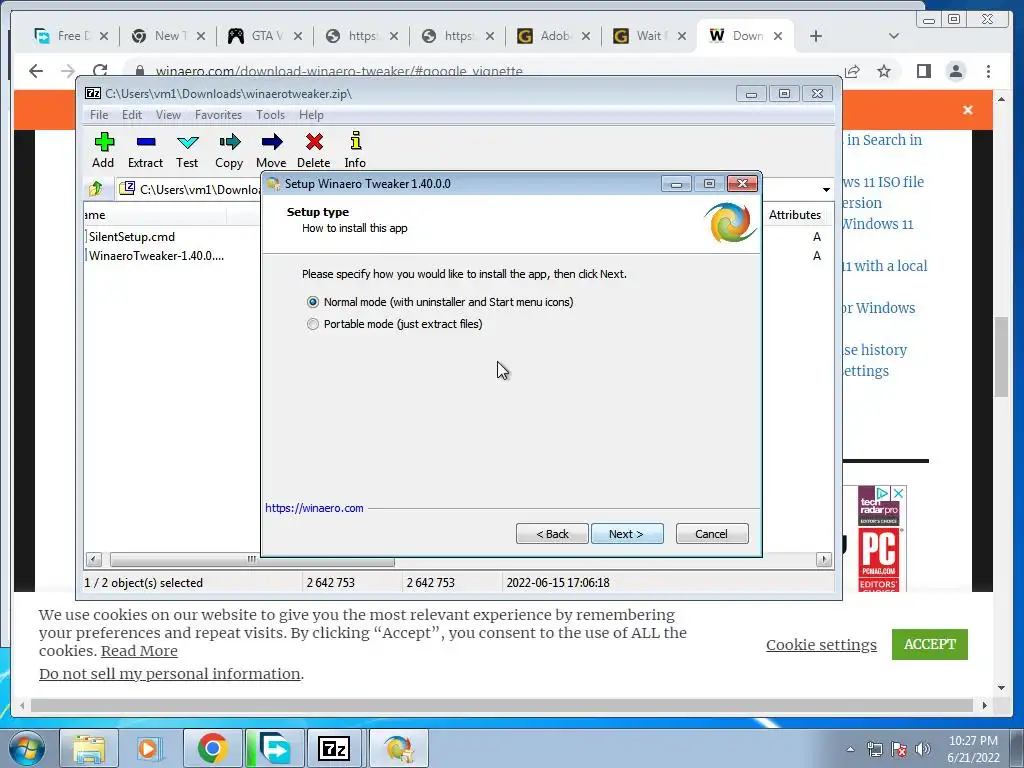The height and width of the screenshot is (768, 1024).
Task: Open the Info tool in 7-Zip
Action: tap(355, 141)
